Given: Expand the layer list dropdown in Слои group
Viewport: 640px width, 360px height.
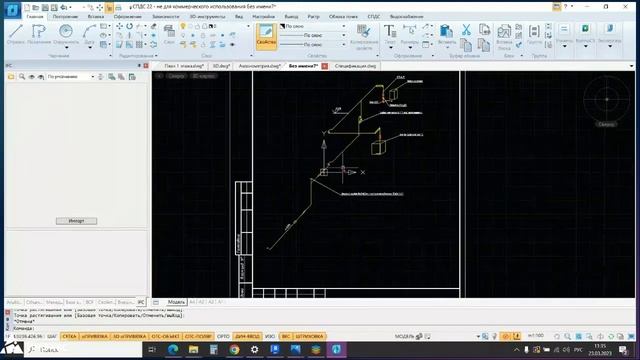Looking at the screenshot, I should tap(248, 26).
